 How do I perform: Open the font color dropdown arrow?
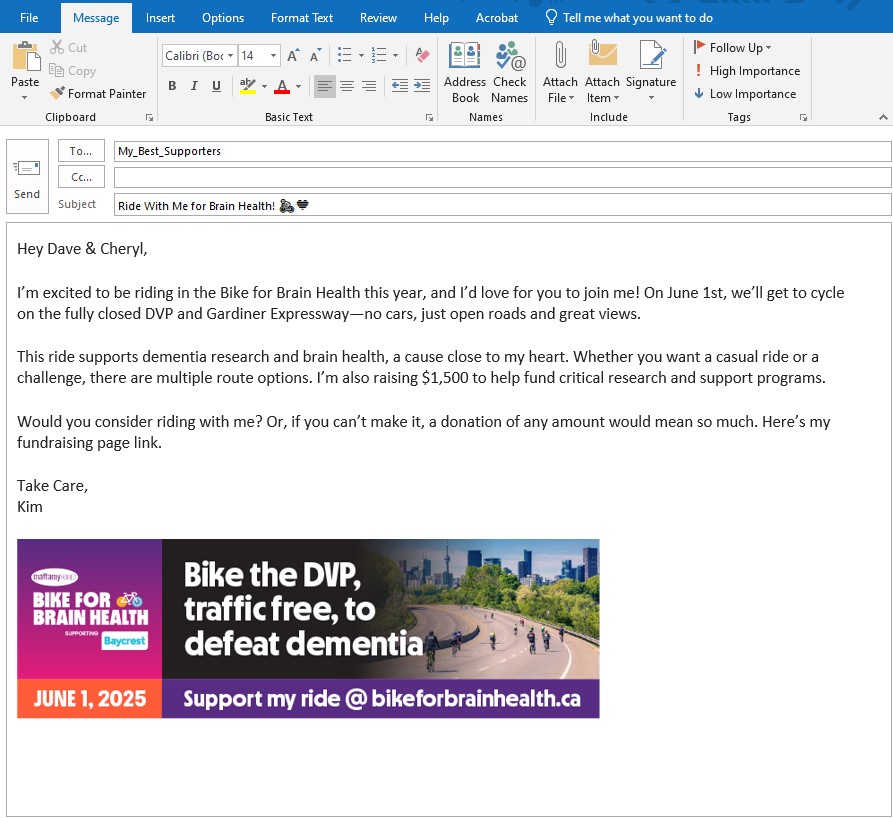(x=298, y=87)
